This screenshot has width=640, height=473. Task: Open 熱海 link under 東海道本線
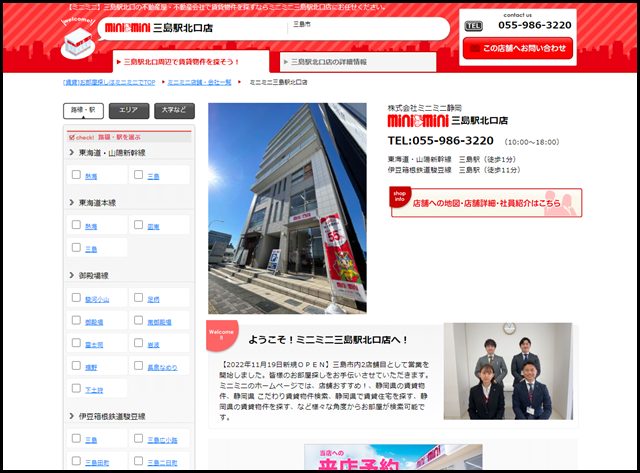click(91, 227)
